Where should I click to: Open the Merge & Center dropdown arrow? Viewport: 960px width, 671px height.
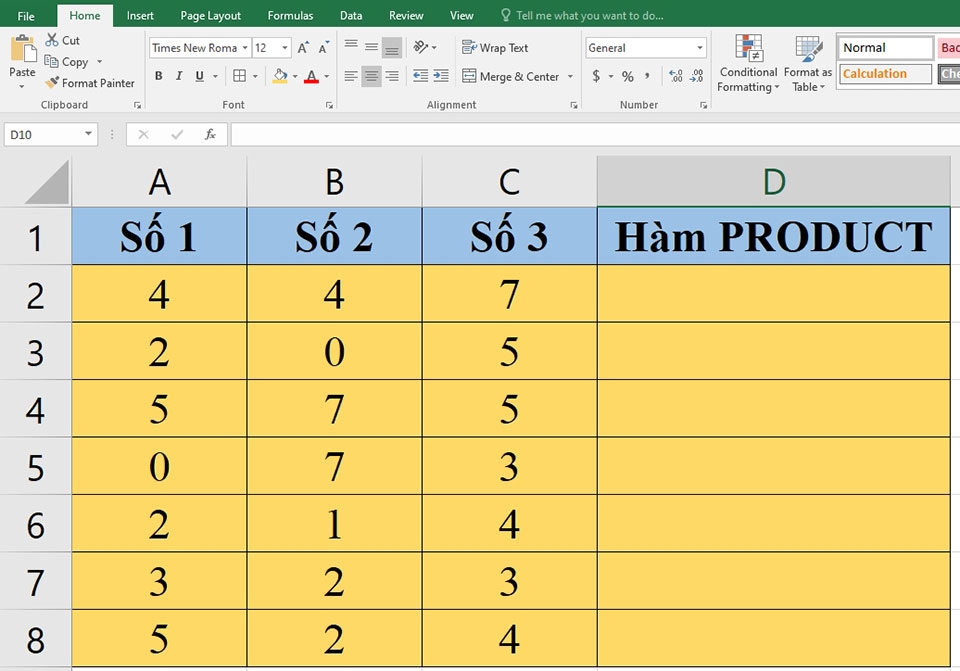[x=570, y=77]
